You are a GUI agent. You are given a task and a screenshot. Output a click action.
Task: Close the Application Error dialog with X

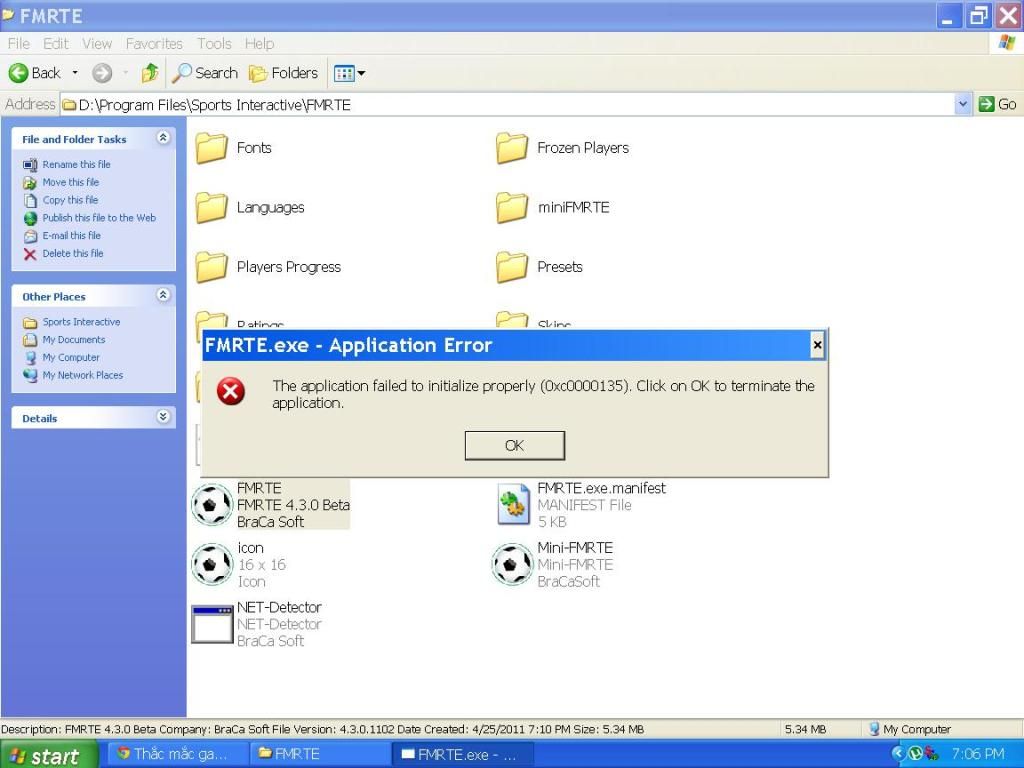pyautogui.click(x=817, y=345)
